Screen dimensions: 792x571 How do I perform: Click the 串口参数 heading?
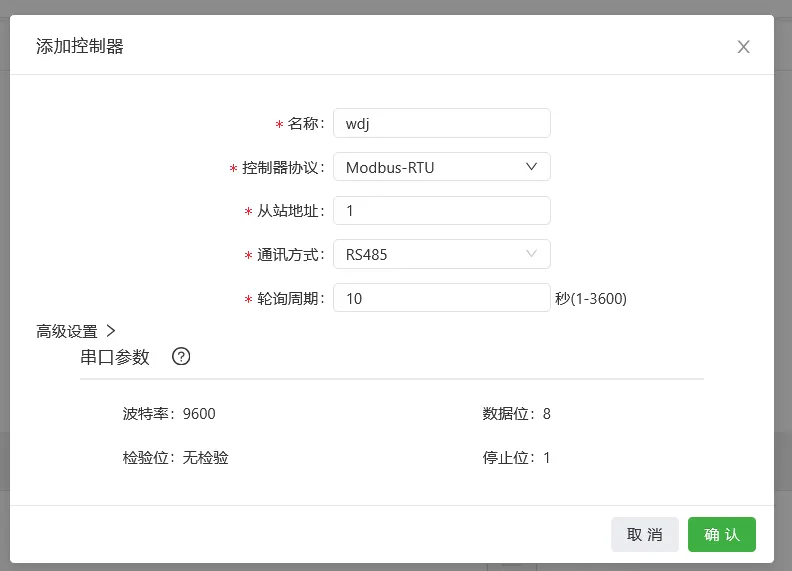click(x=115, y=357)
